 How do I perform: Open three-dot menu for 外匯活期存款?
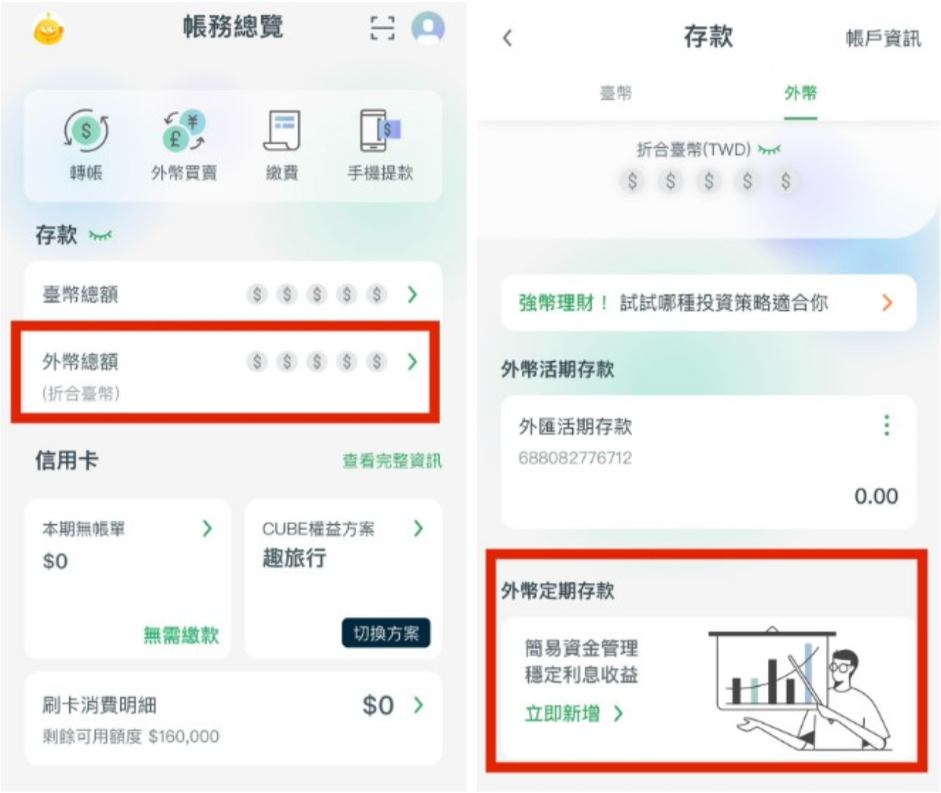[886, 426]
